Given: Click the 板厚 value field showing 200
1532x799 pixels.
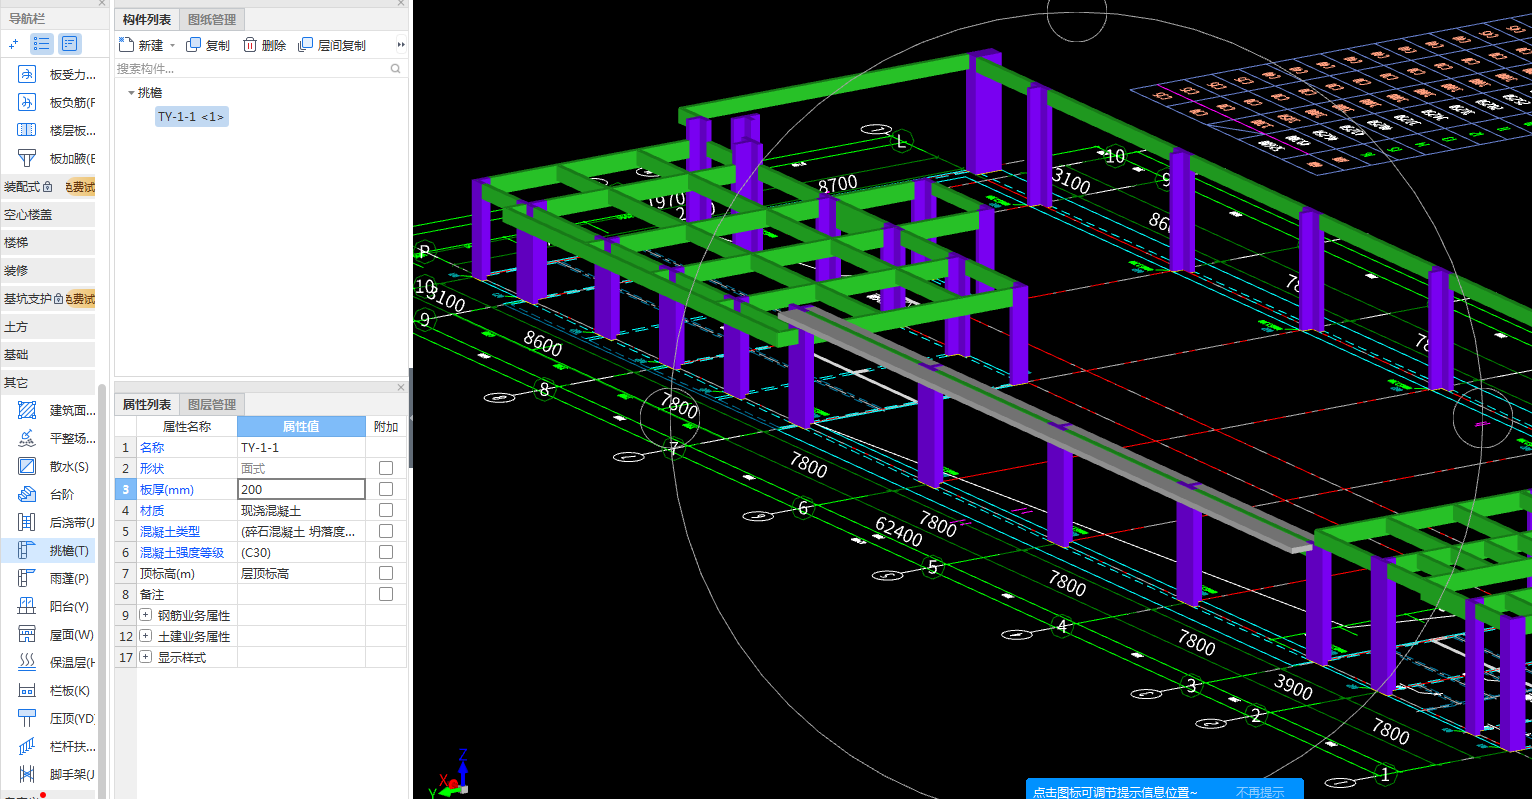Looking at the screenshot, I should 301,489.
